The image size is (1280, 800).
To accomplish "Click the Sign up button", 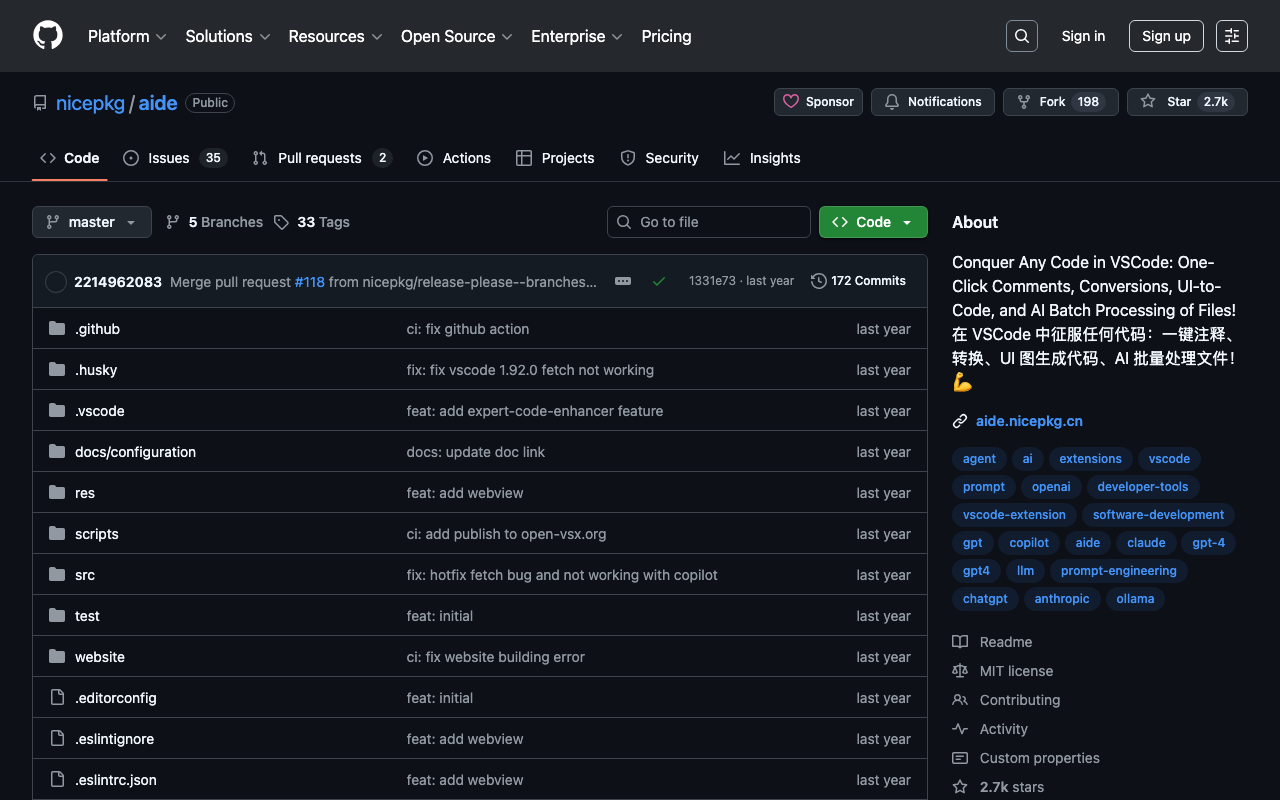I will point(1166,36).
